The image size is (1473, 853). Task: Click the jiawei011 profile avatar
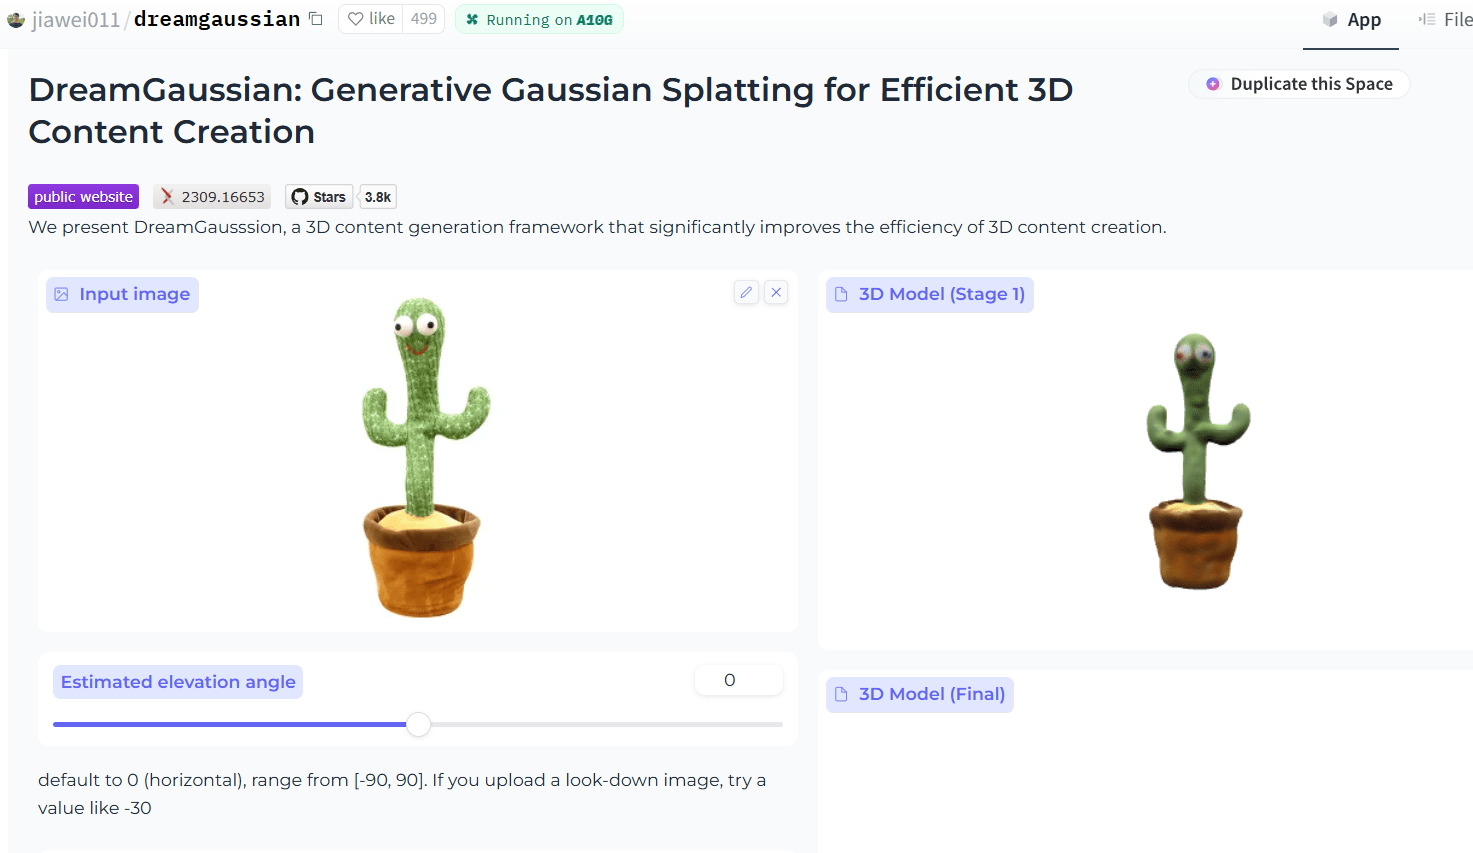15,18
